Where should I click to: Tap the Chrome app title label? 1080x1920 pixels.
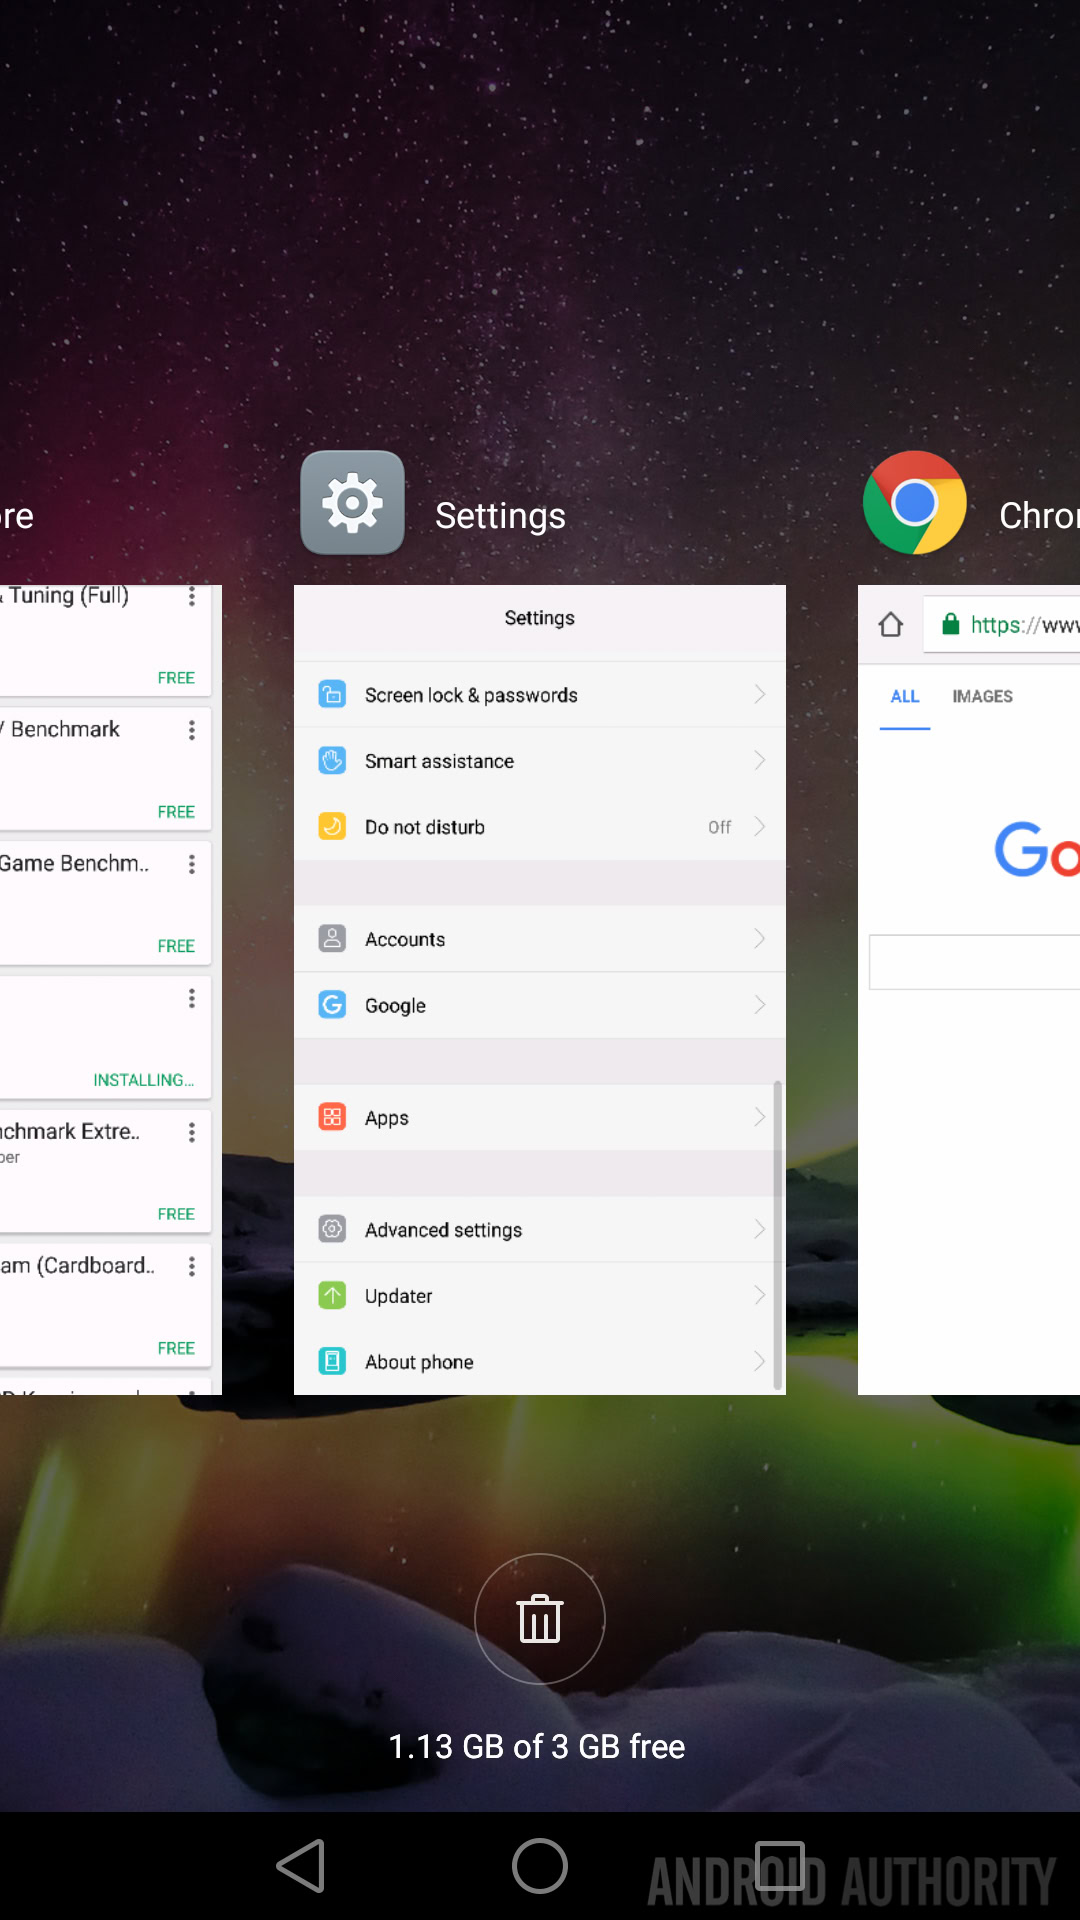[1040, 516]
